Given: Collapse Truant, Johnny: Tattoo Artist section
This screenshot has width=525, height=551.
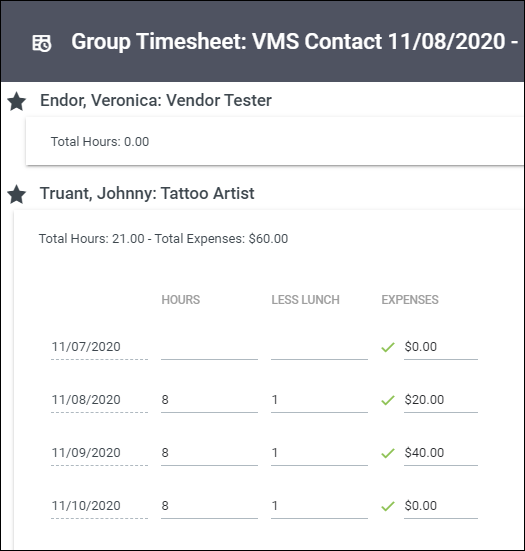Looking at the screenshot, I should [147, 193].
